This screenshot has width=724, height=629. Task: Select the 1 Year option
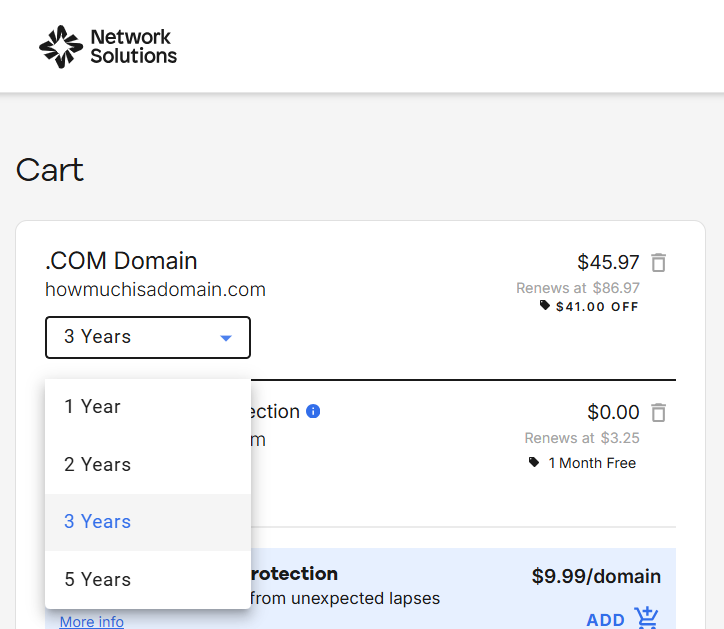[x=93, y=407]
